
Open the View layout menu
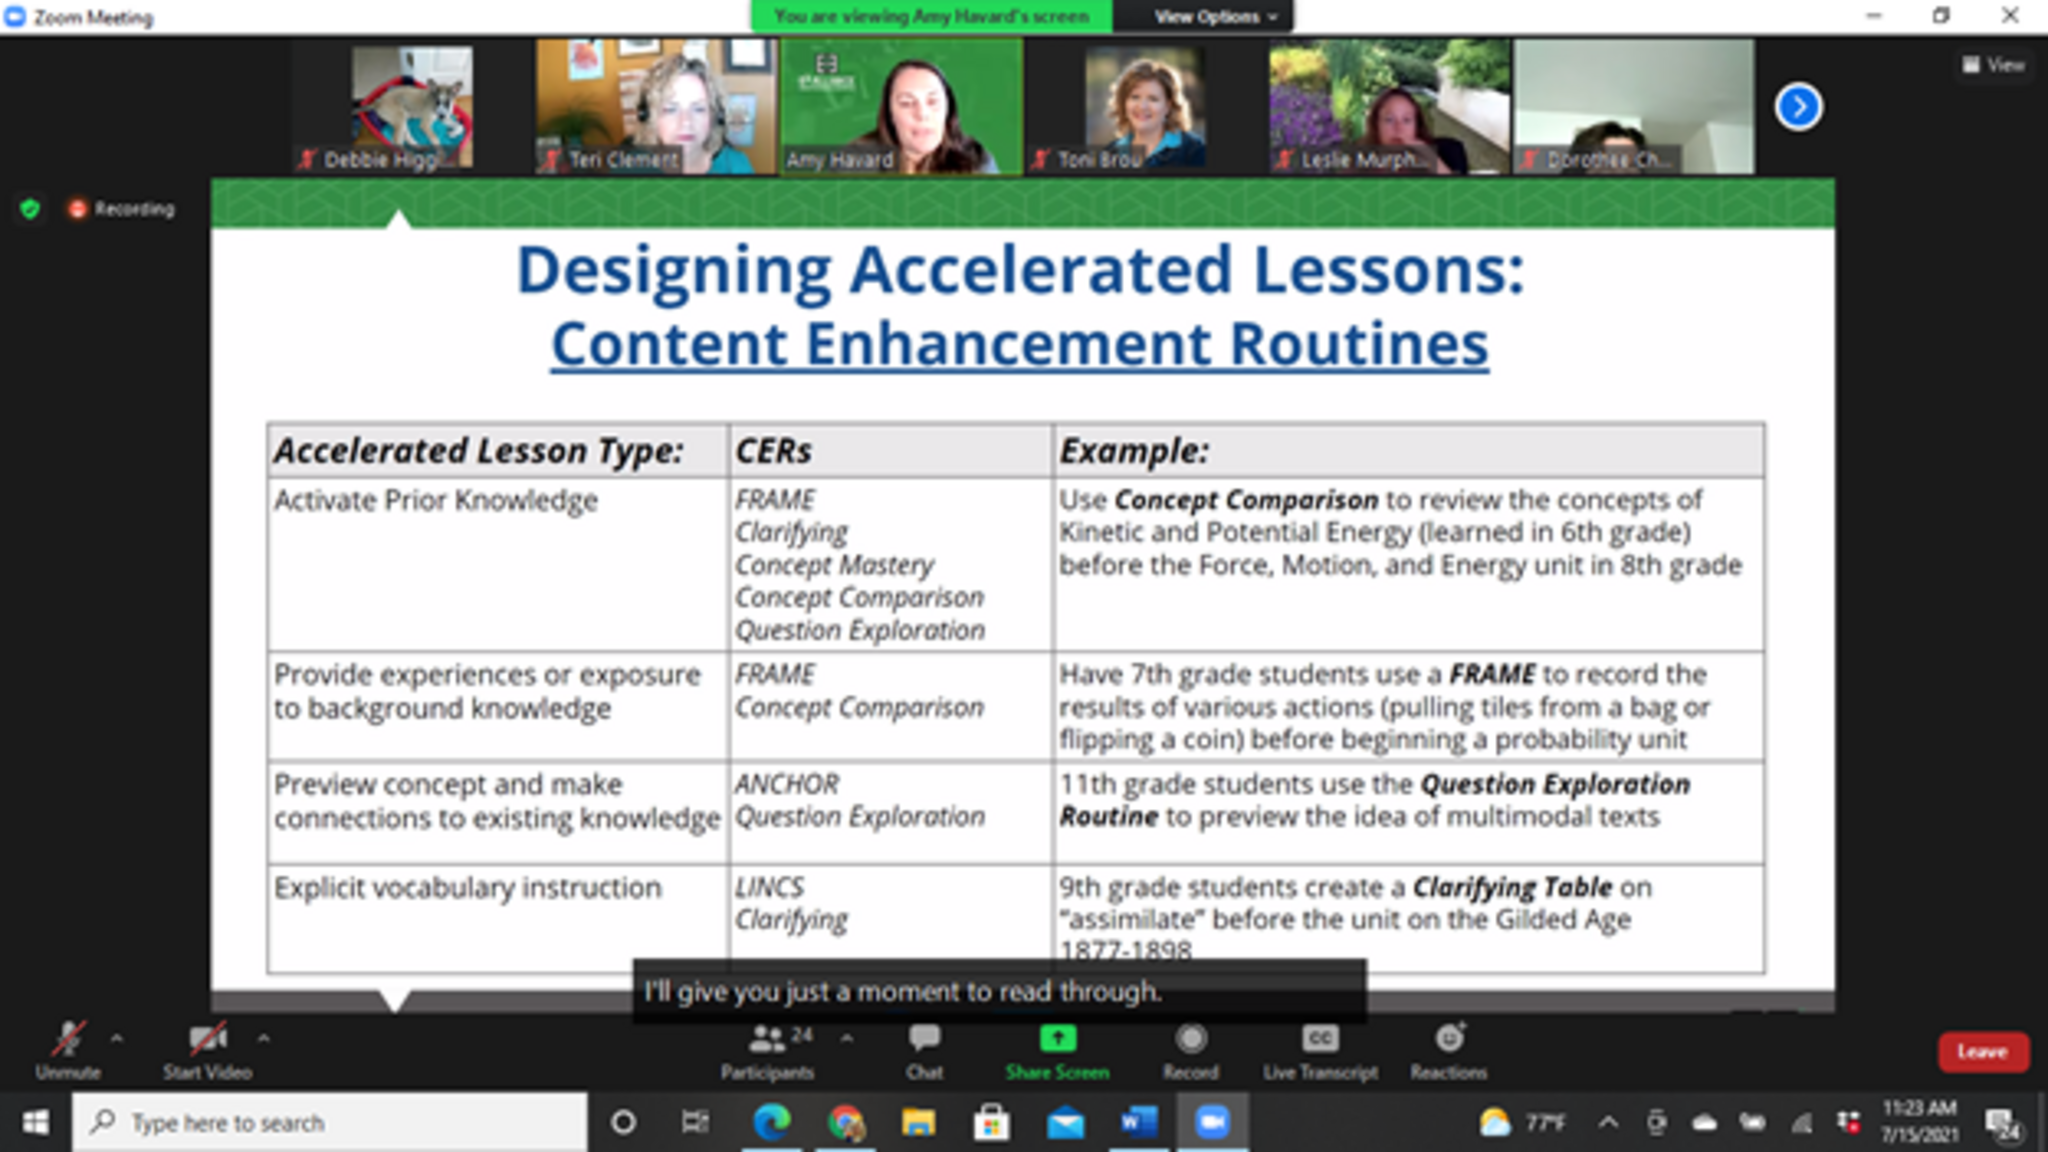[x=1992, y=65]
